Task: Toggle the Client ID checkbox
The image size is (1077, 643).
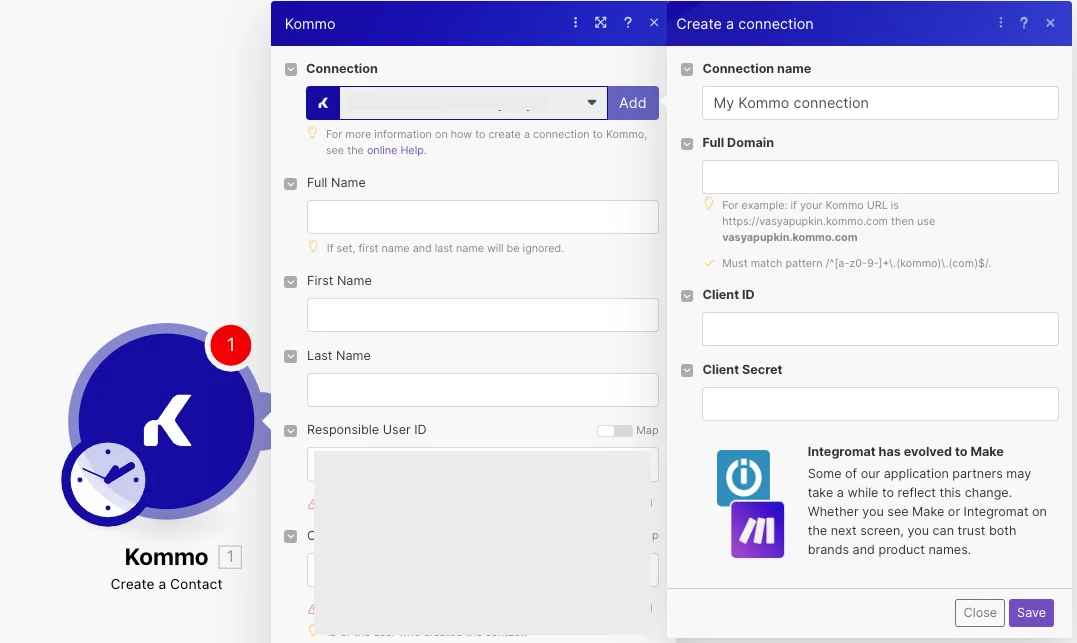Action: [687, 295]
